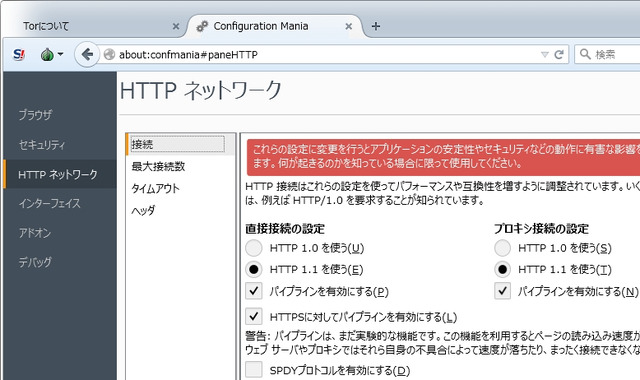Close the Torについて tab
The width and height of the screenshot is (640, 380).
coord(176,27)
